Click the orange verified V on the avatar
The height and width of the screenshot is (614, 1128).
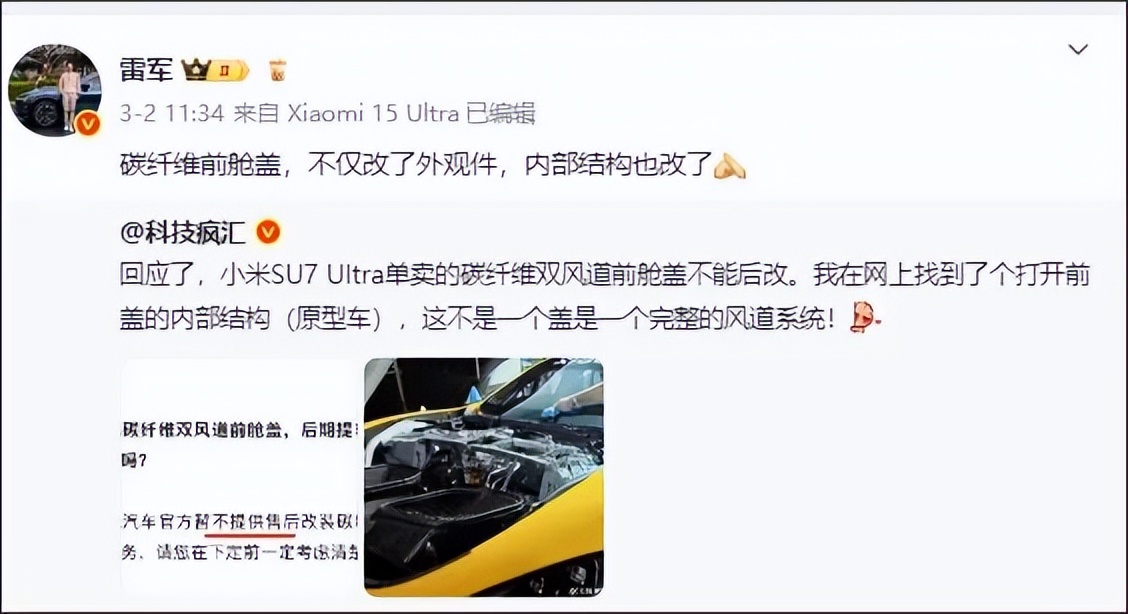[x=88, y=124]
